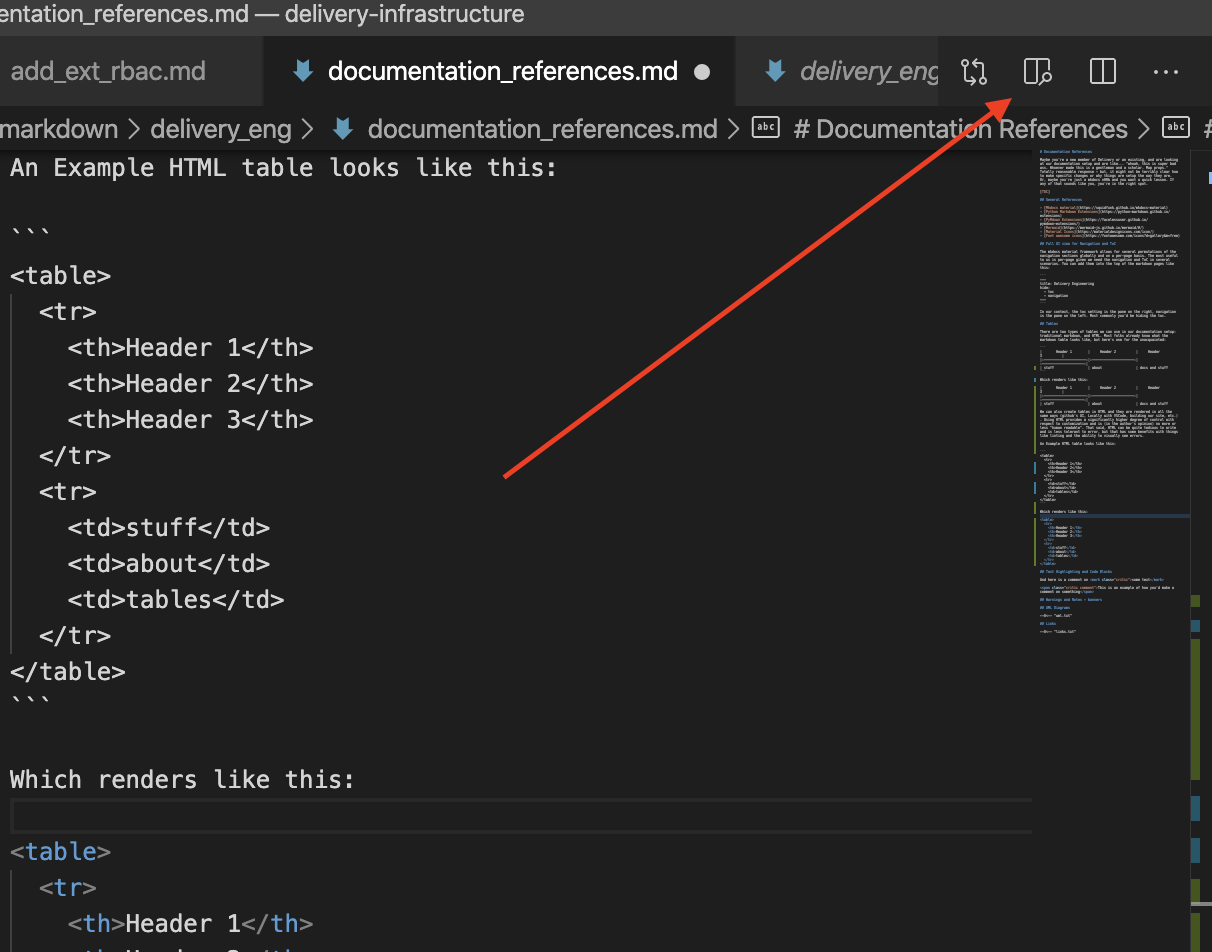Click markdown file icon on documentation_references.md tab
1212x952 pixels.
(x=301, y=71)
